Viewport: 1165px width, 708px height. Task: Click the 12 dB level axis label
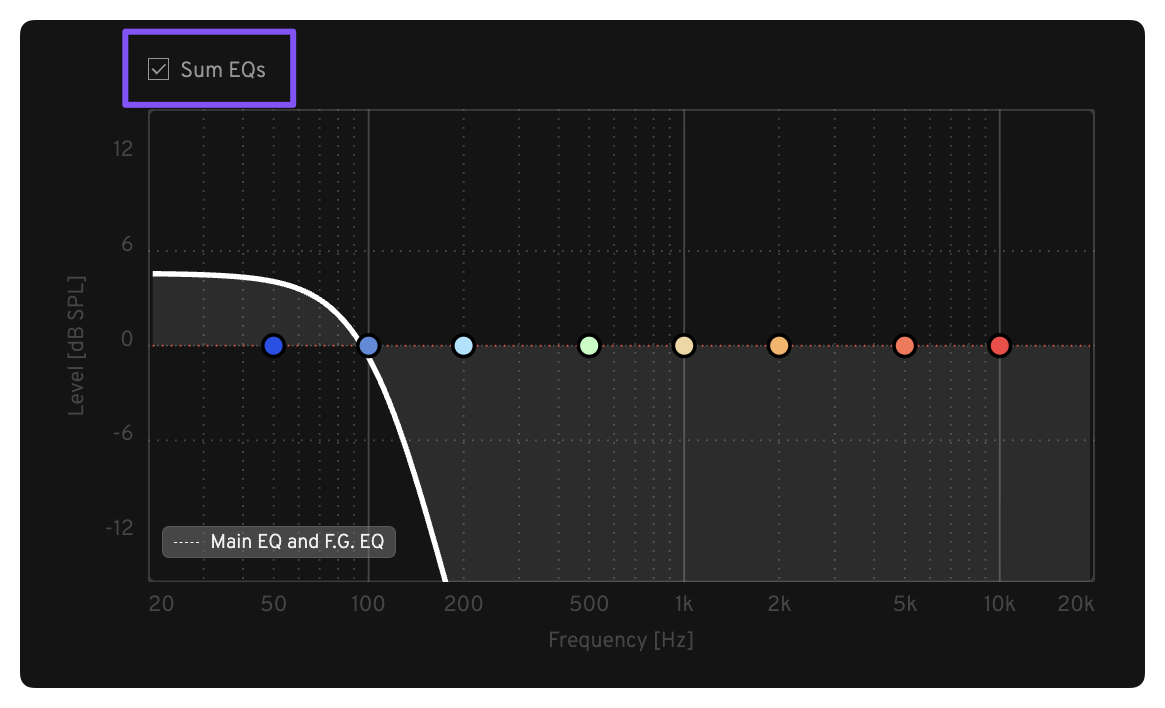123,149
